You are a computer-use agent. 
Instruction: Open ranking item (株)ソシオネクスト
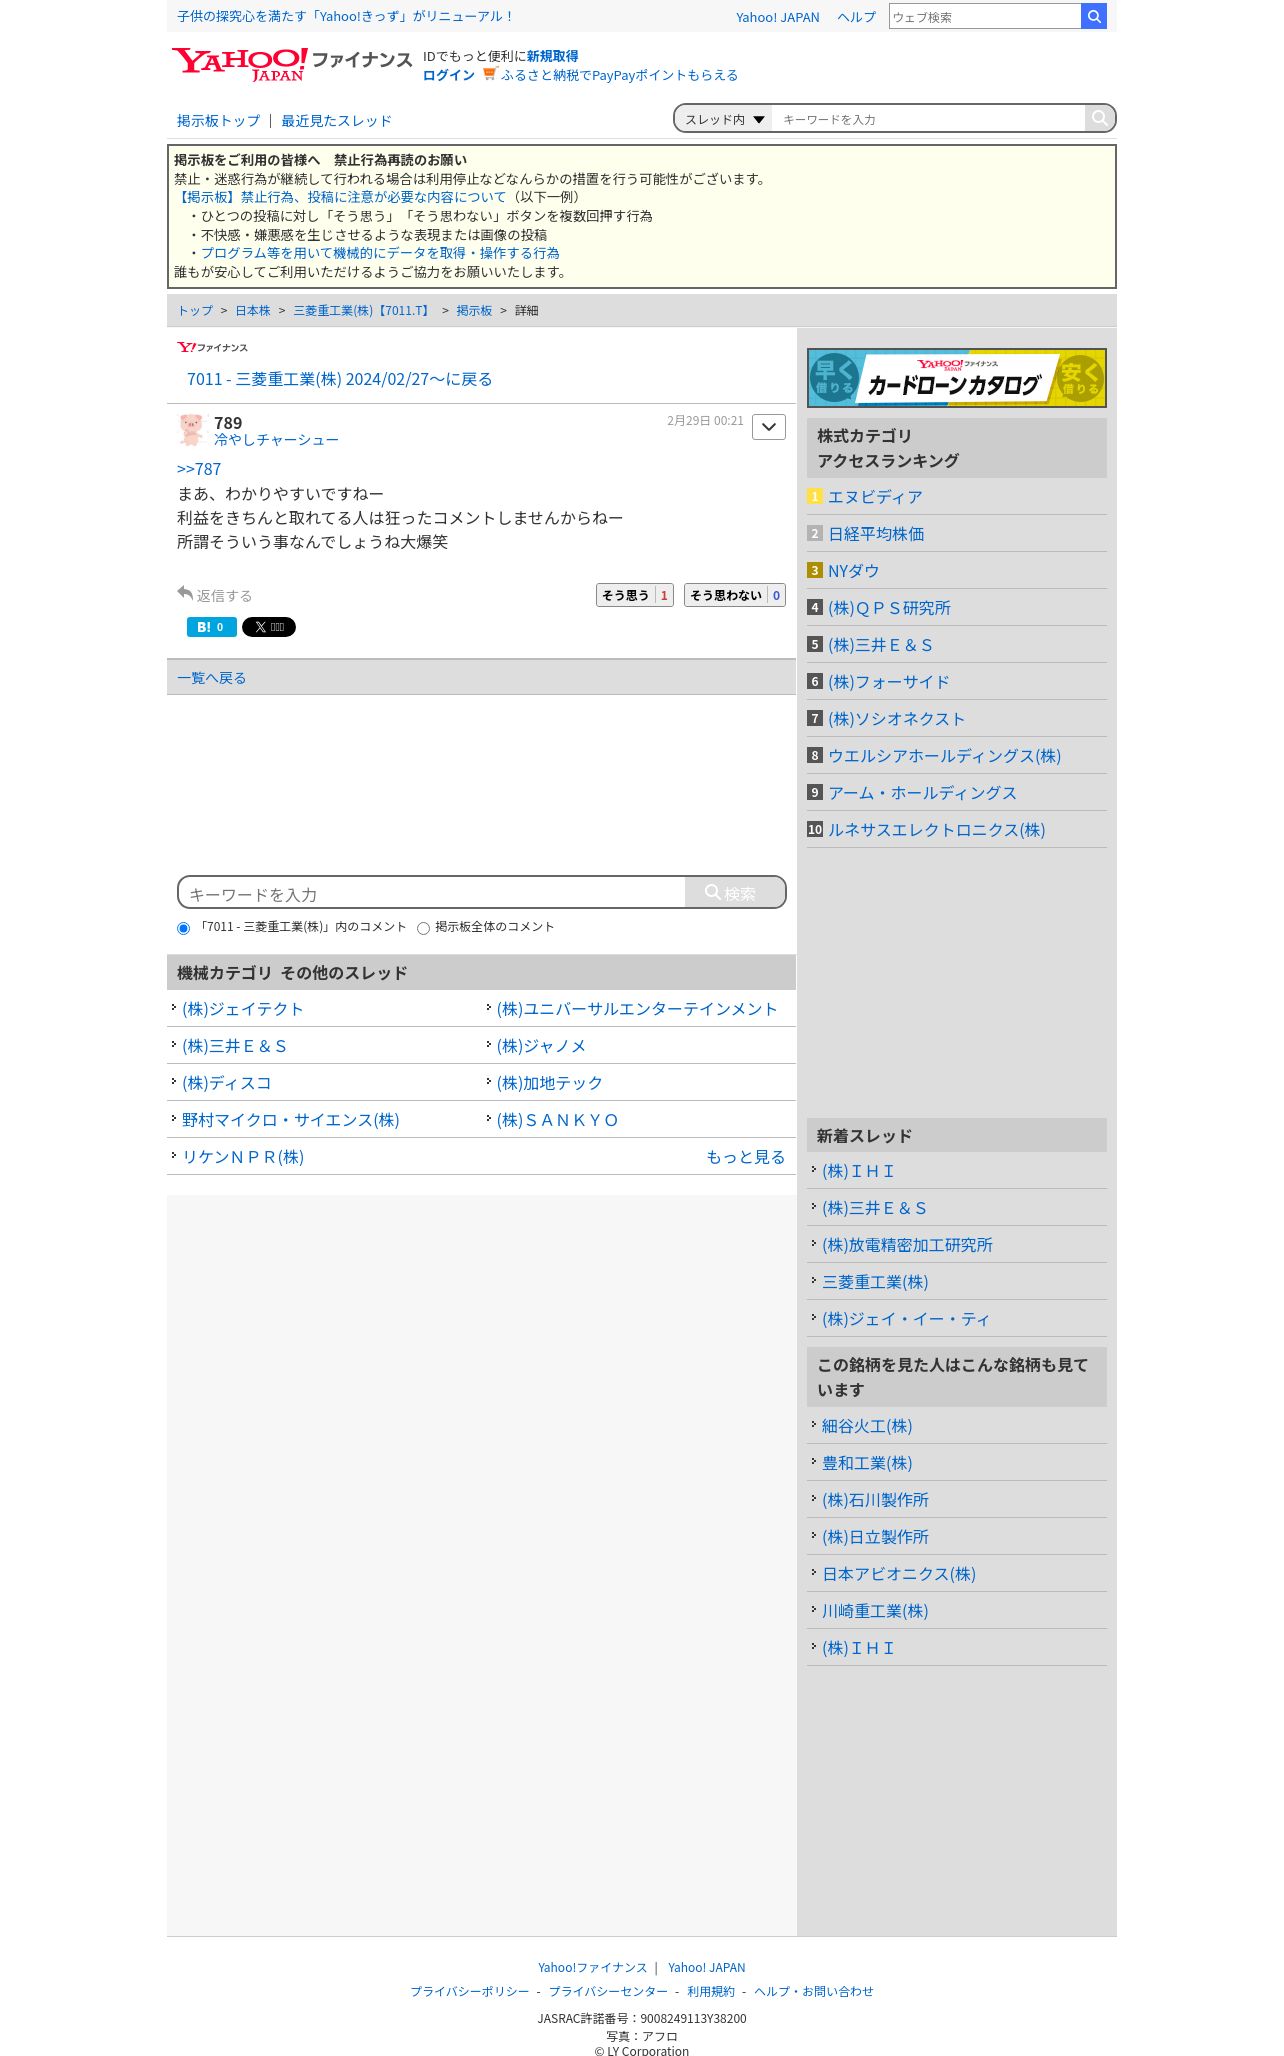coord(896,719)
